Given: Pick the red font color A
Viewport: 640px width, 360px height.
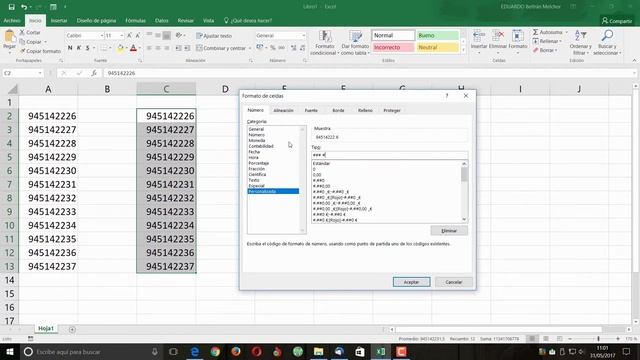Looking at the screenshot, I should [x=133, y=48].
